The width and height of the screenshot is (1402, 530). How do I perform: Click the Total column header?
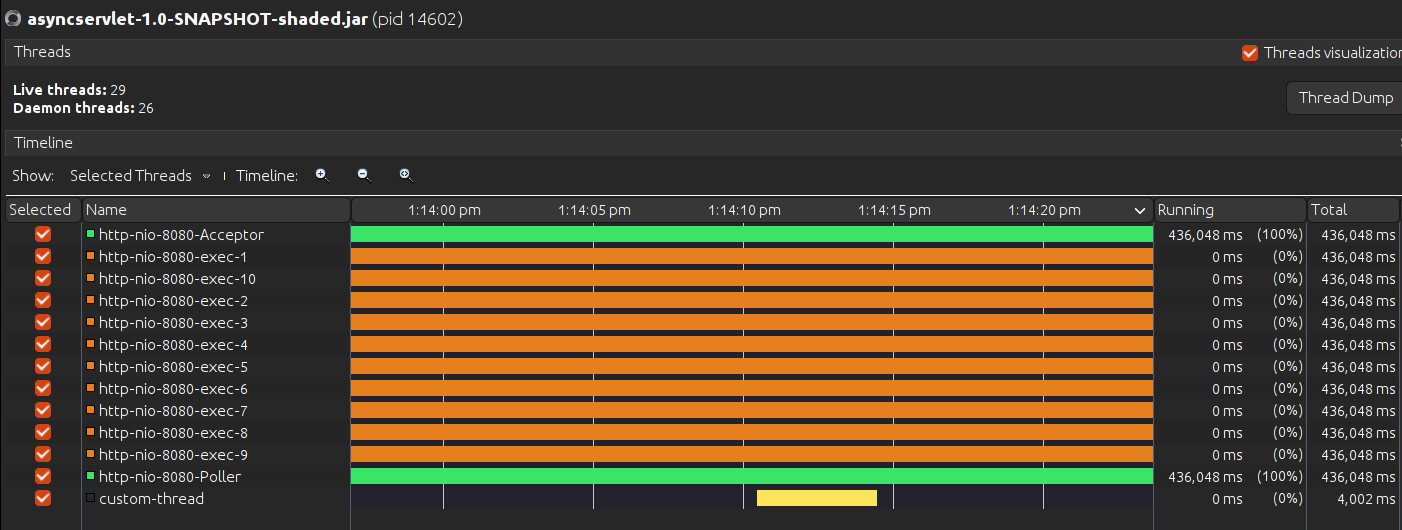click(1352, 210)
